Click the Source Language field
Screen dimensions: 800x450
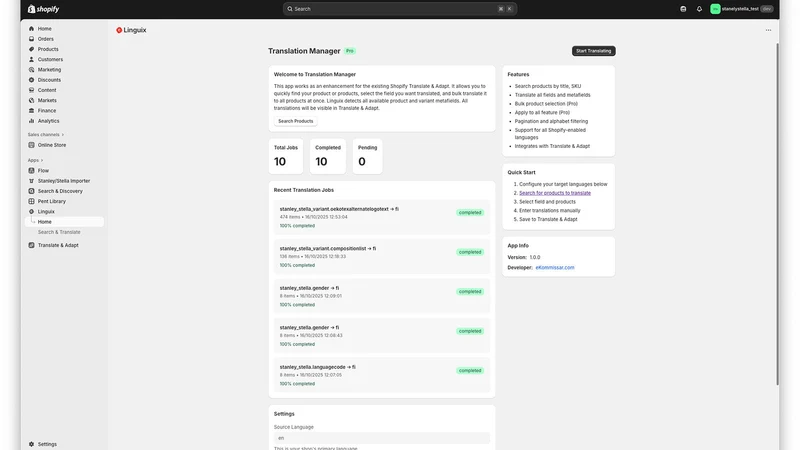382,438
